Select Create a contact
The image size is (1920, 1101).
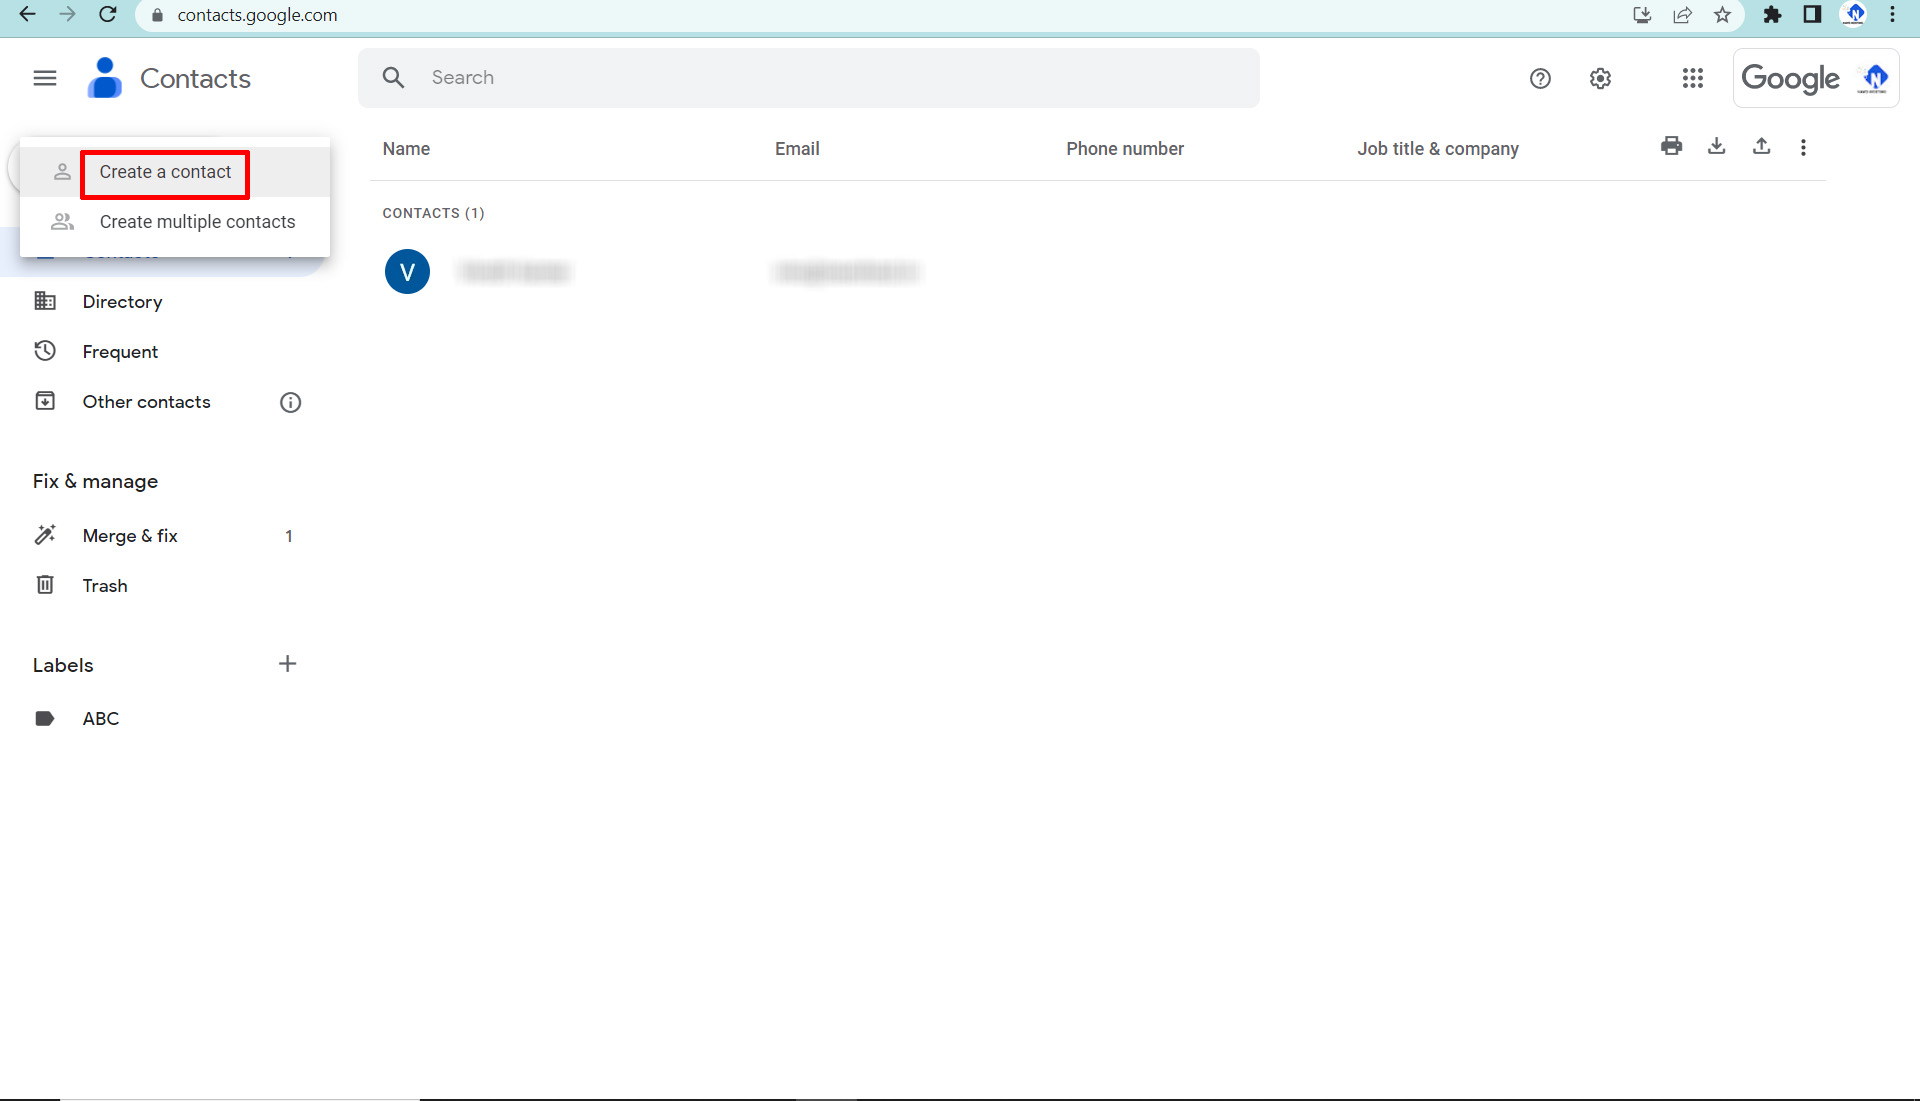164,172
